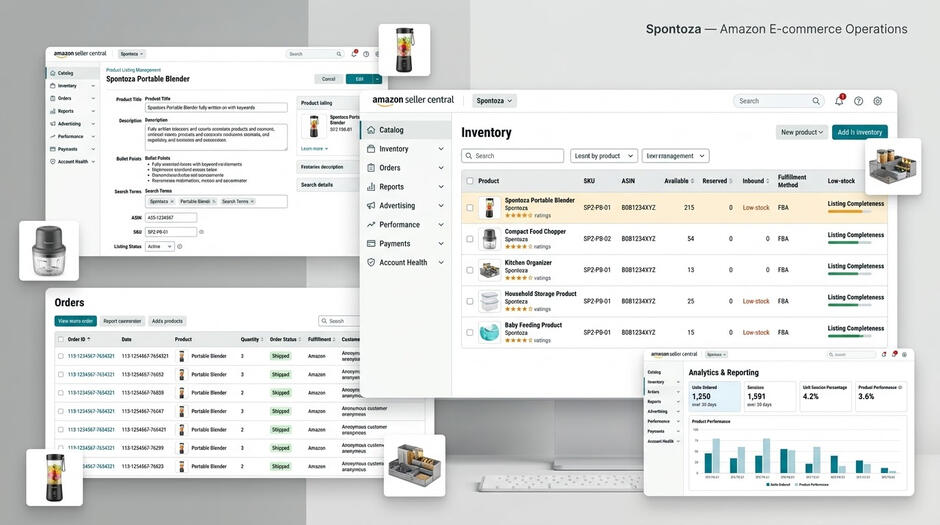The height and width of the screenshot is (525, 940).
Task: Tick select-all checkbox in Orders table header
Action: point(61,339)
